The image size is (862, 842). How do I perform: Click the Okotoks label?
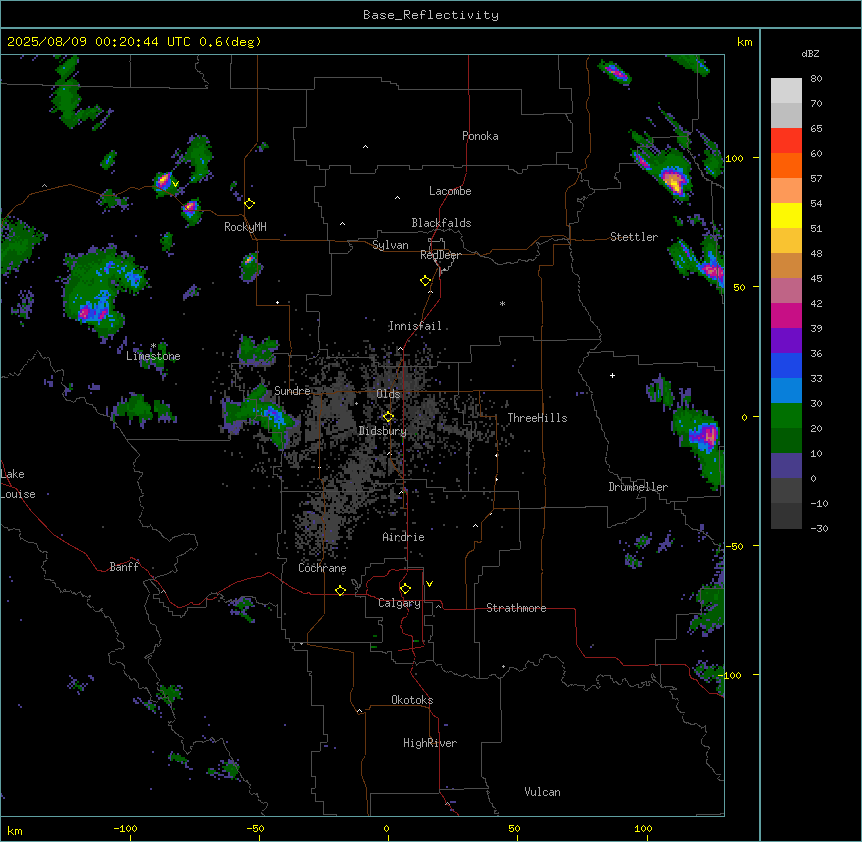(412, 700)
